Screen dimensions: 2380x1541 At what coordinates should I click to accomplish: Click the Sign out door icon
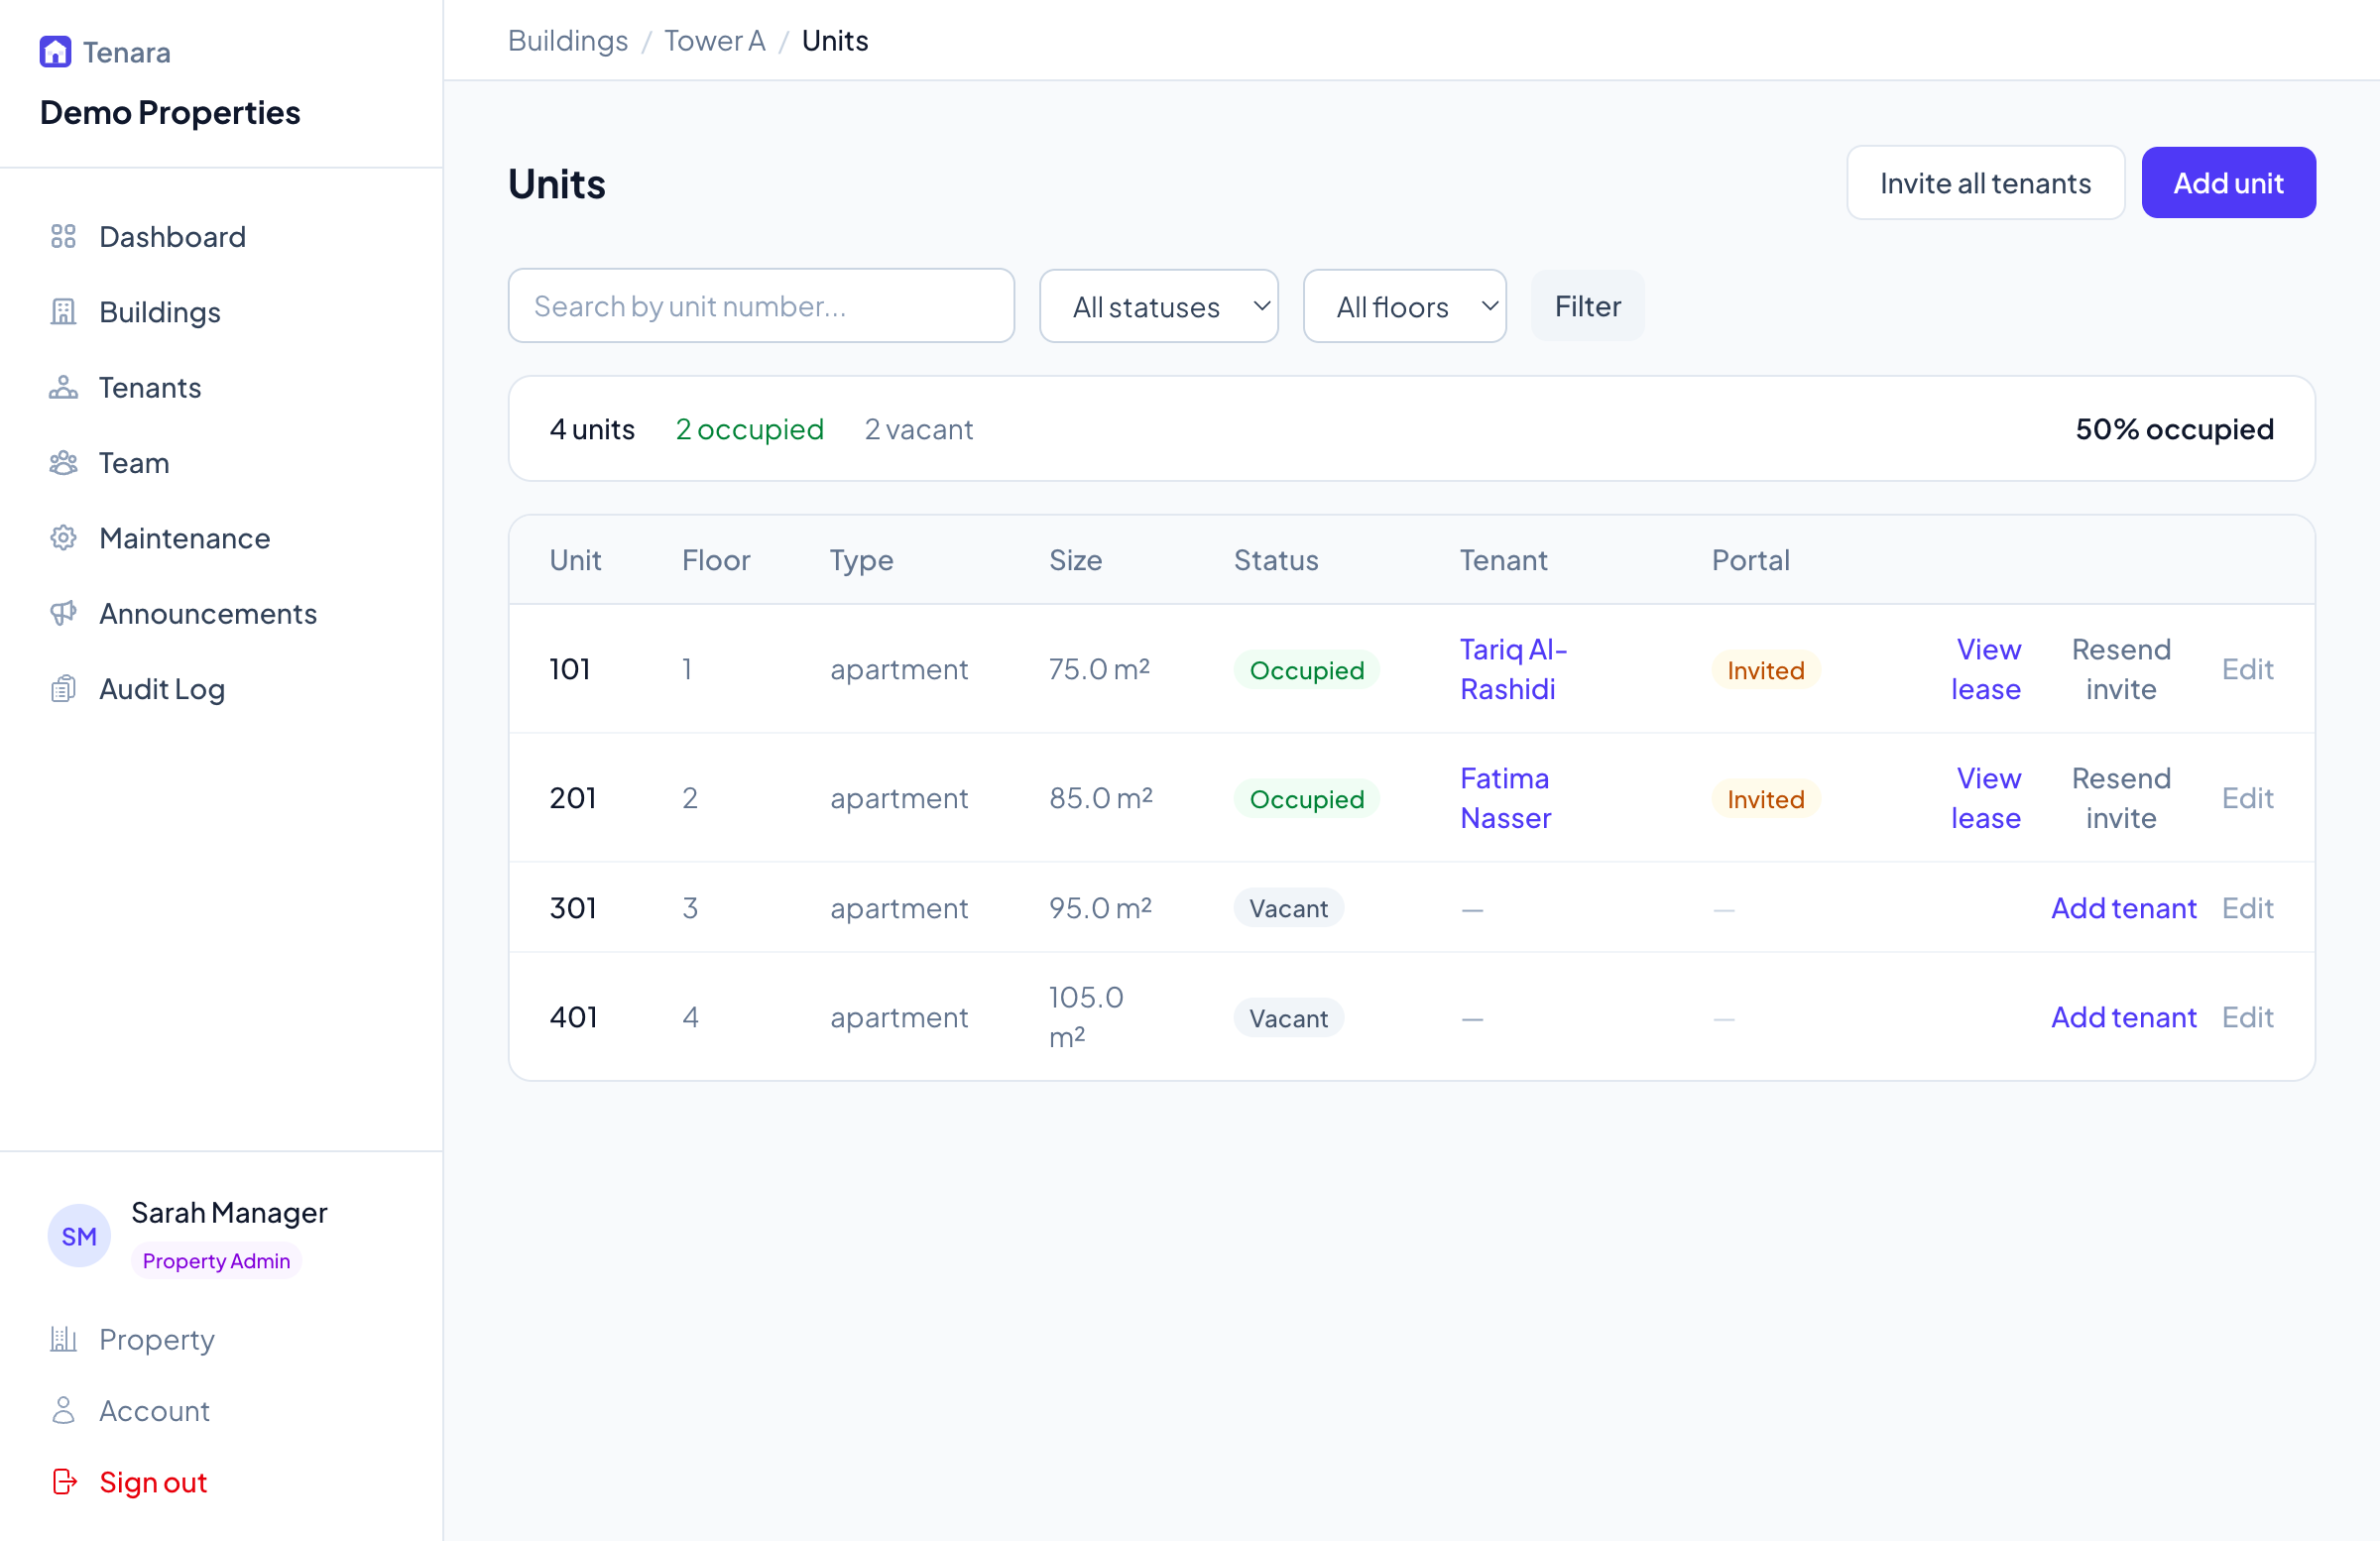64,1481
